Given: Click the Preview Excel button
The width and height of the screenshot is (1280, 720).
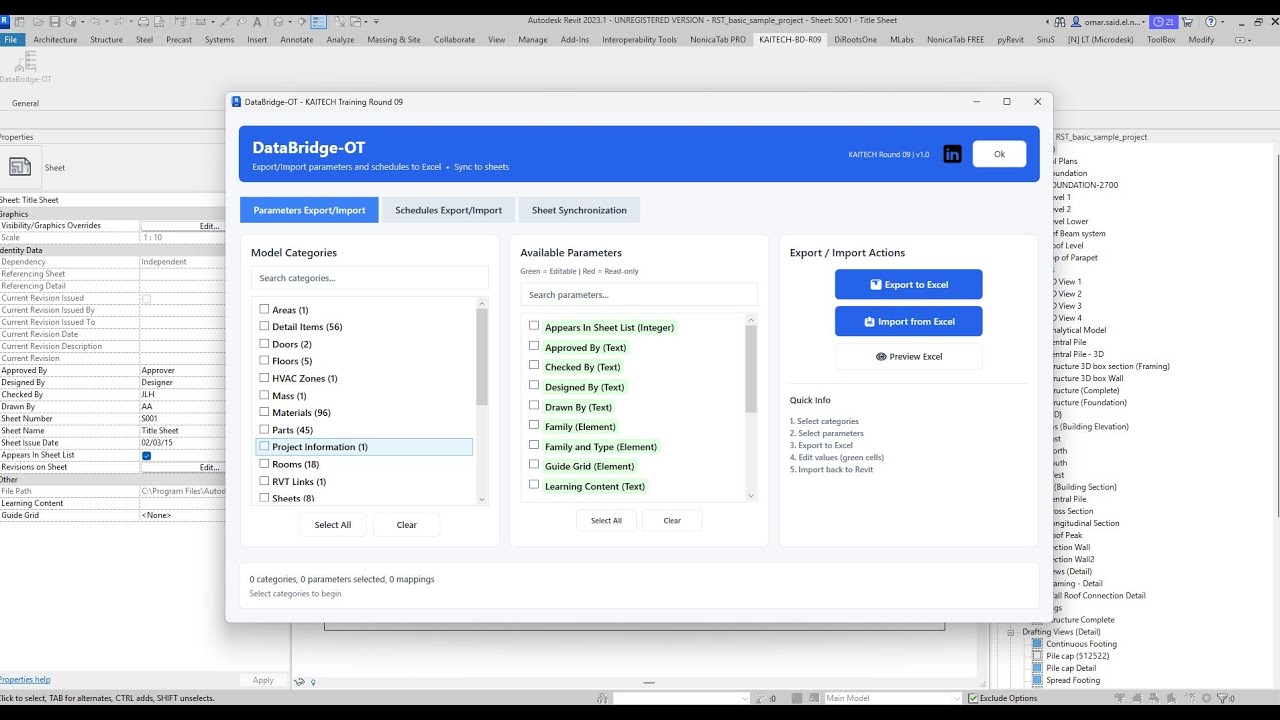Looking at the screenshot, I should click(909, 356).
